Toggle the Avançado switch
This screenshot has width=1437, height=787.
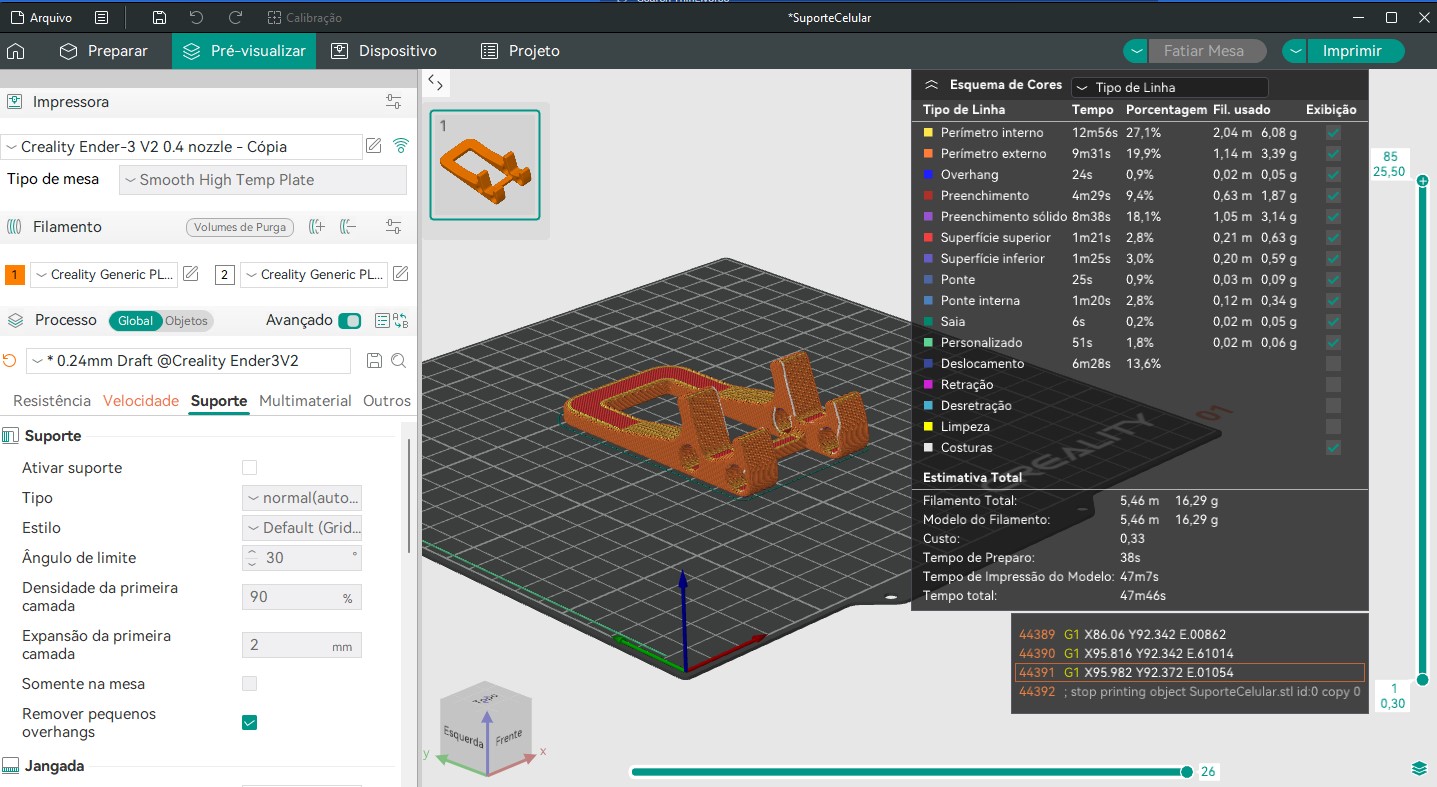point(349,321)
